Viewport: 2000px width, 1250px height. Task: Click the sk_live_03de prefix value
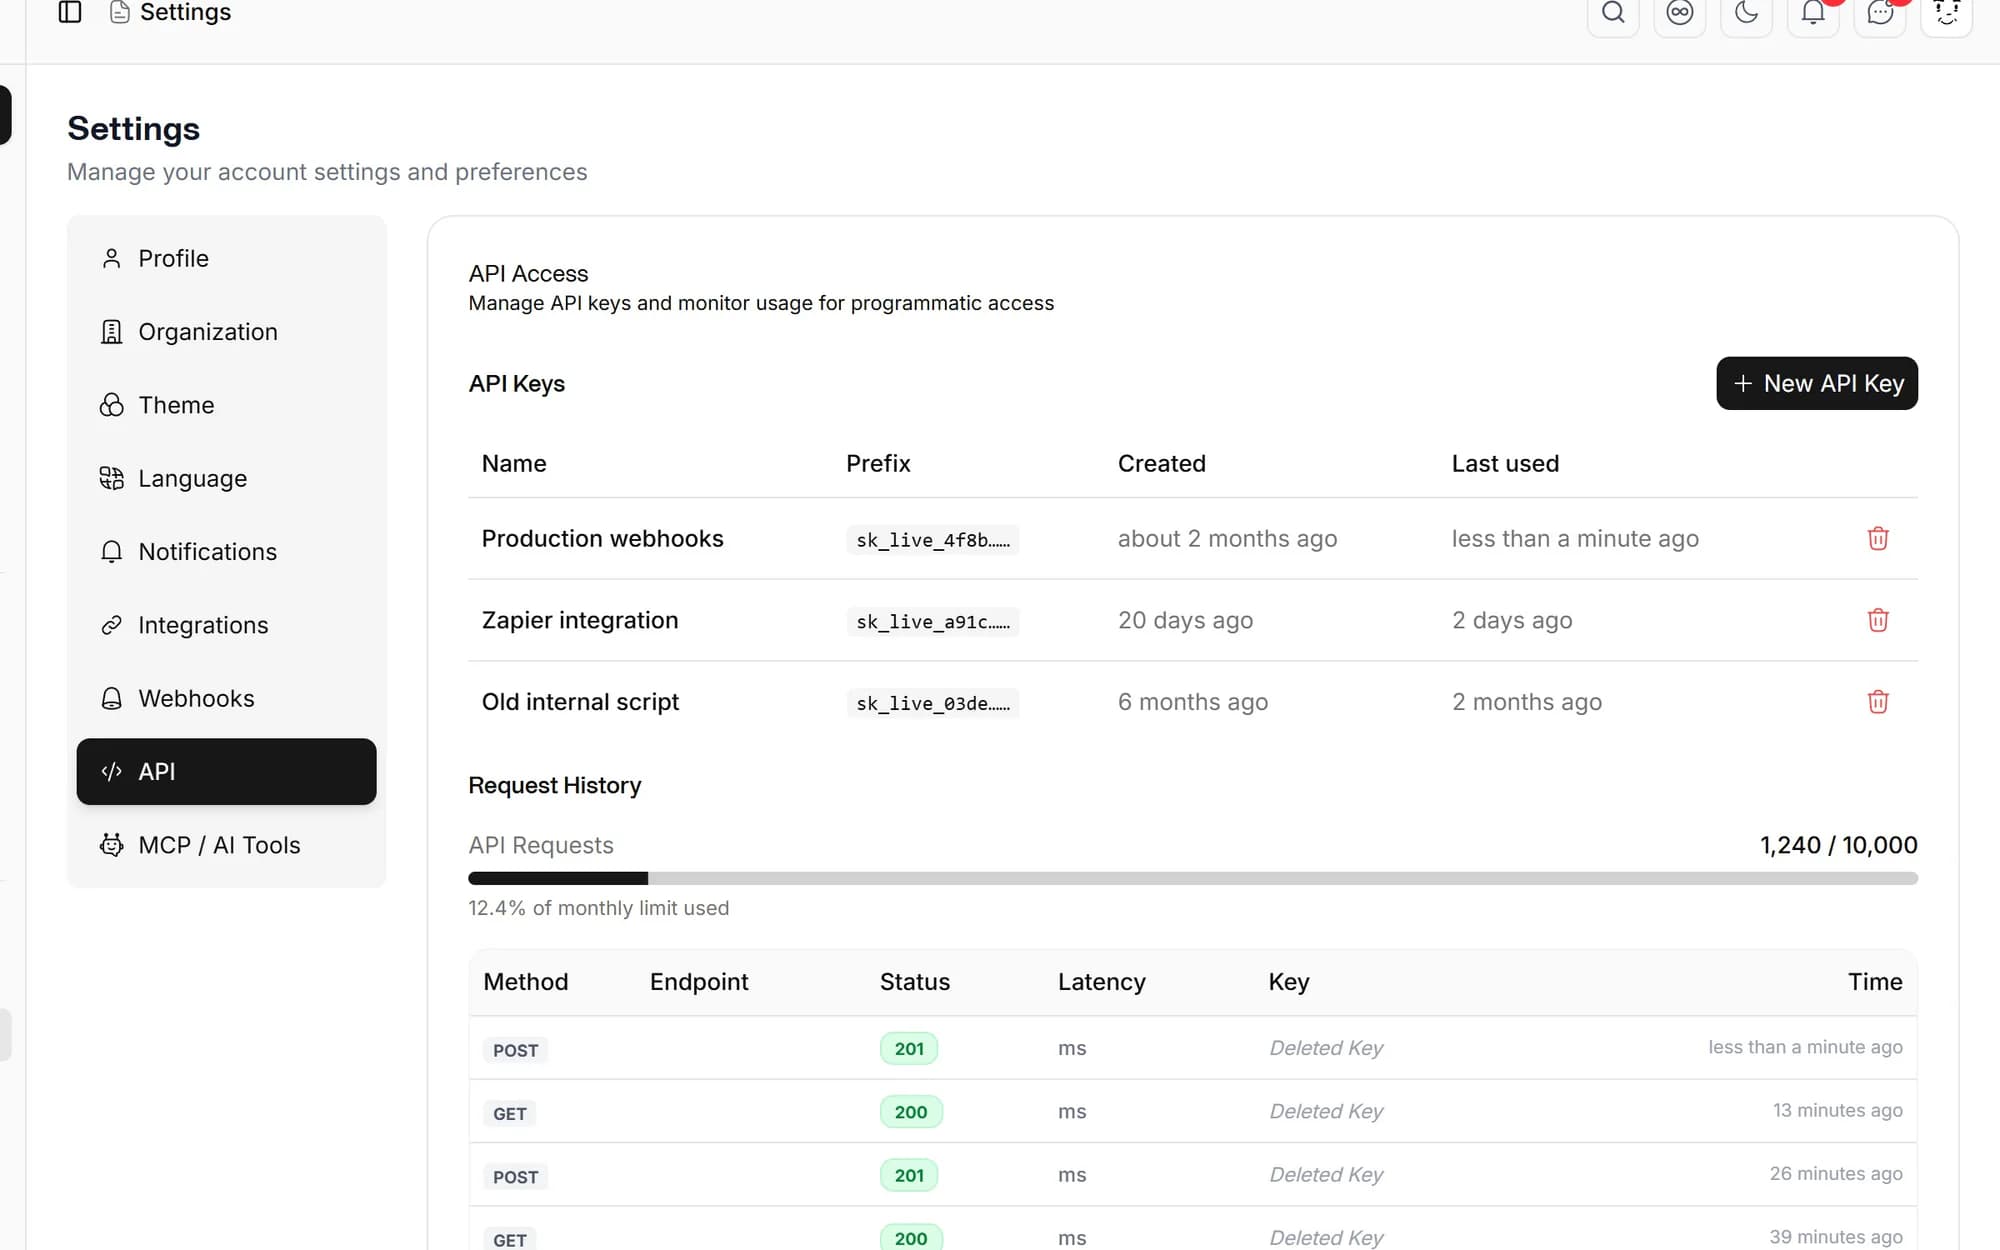click(x=932, y=704)
